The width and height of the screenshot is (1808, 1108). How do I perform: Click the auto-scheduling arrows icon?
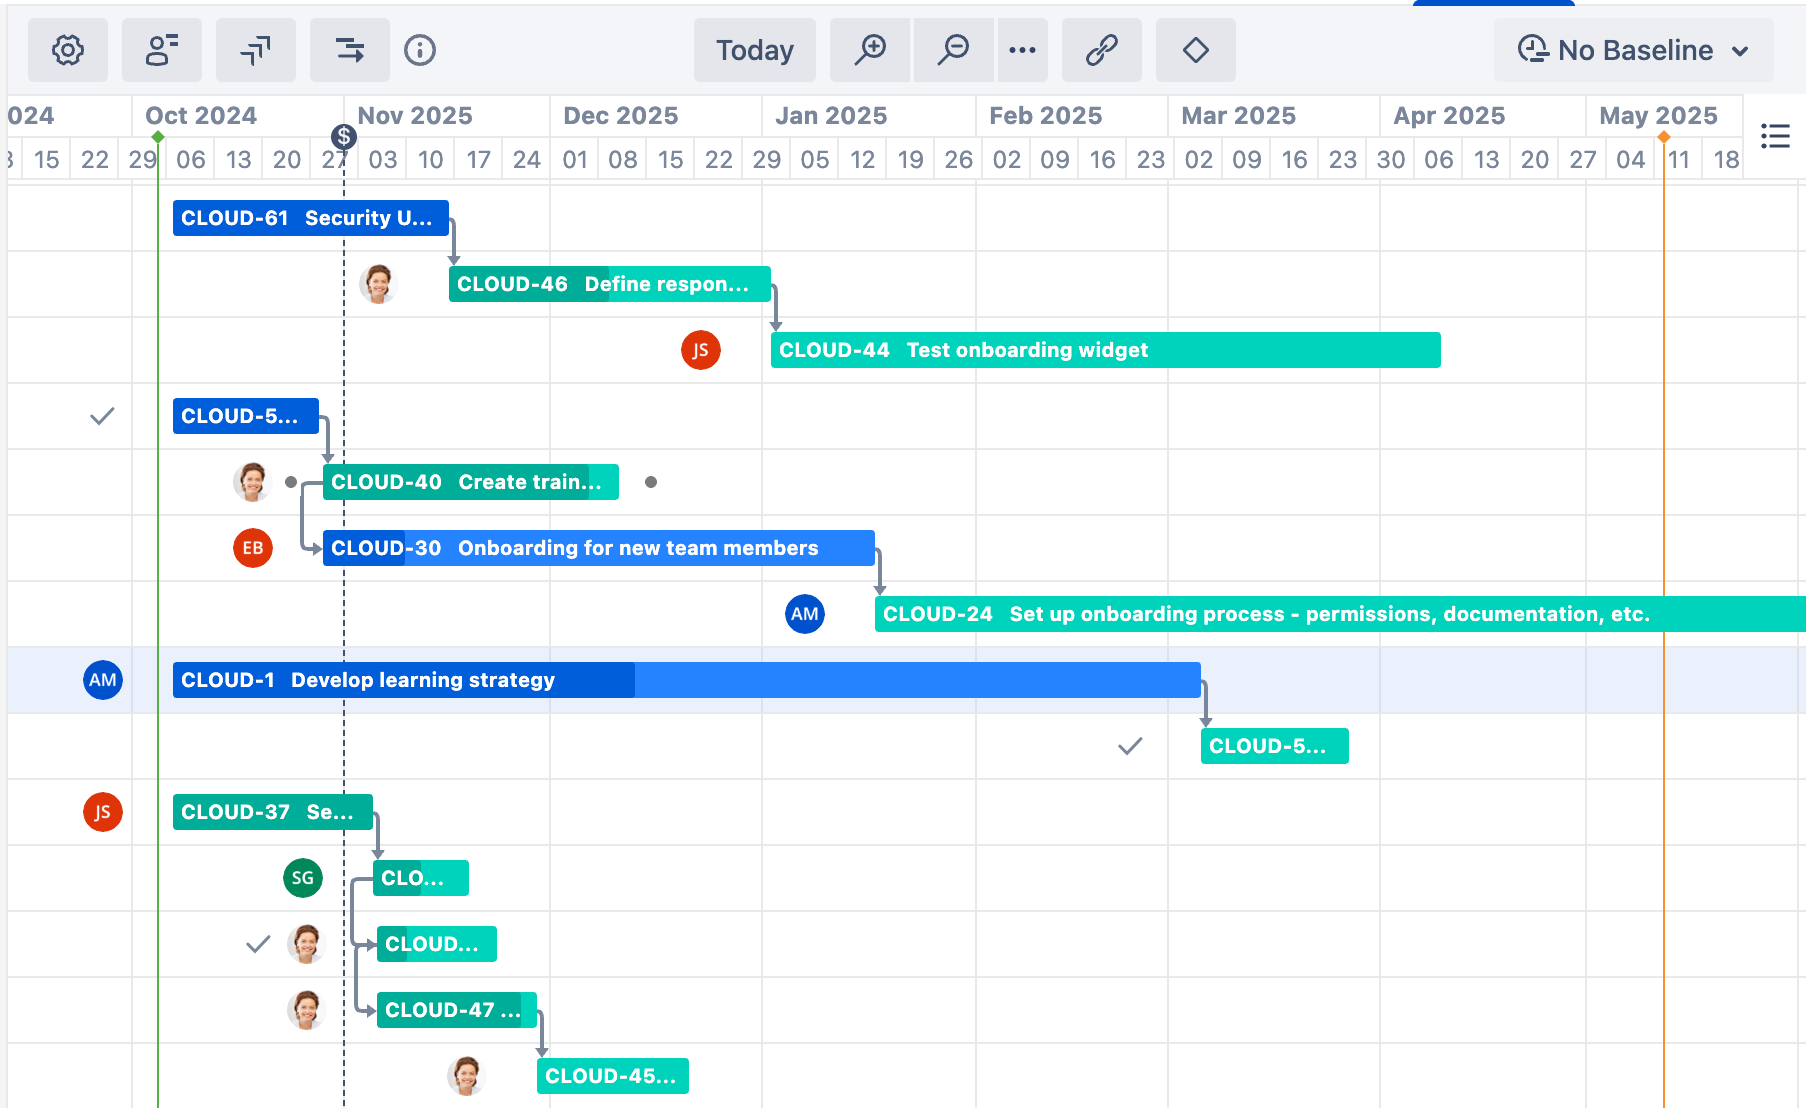(349, 50)
